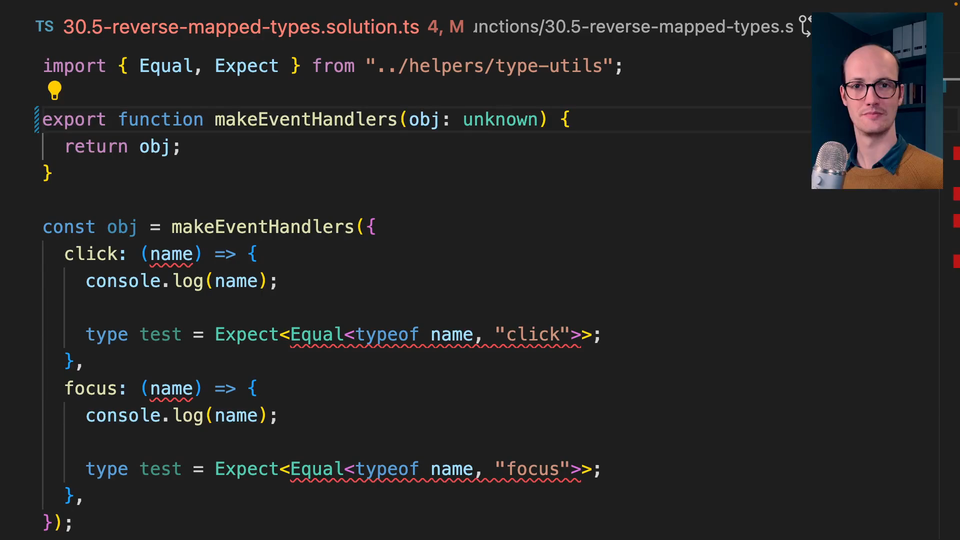Click the "../helpers/type-utils" import path
Image resolution: width=960 pixels, height=540 pixels.
pos(494,66)
